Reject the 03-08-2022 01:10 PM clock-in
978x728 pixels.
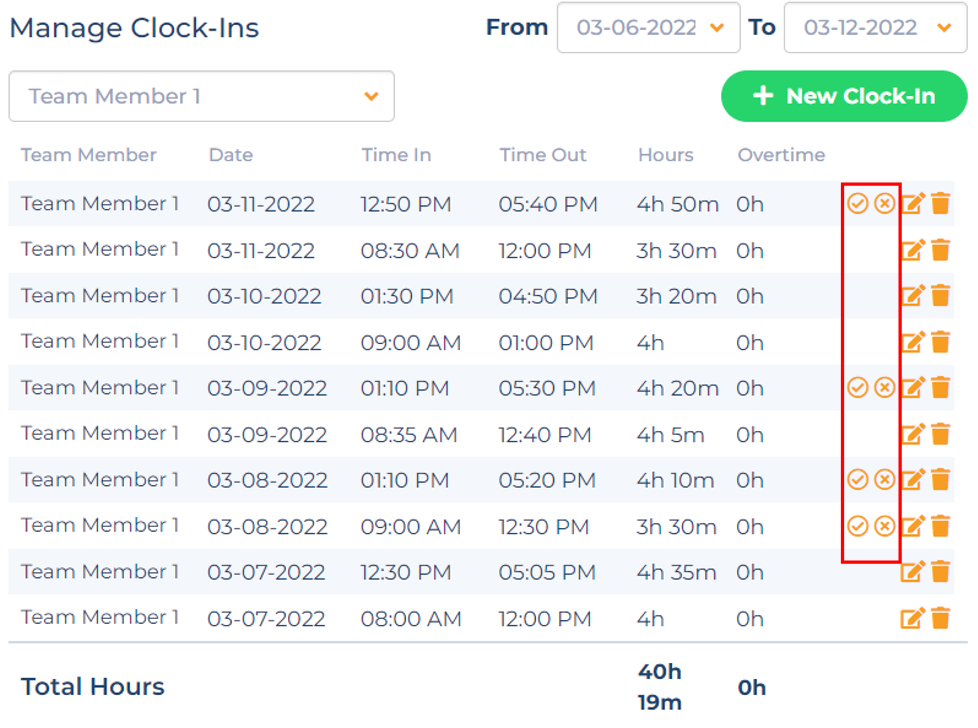884,480
